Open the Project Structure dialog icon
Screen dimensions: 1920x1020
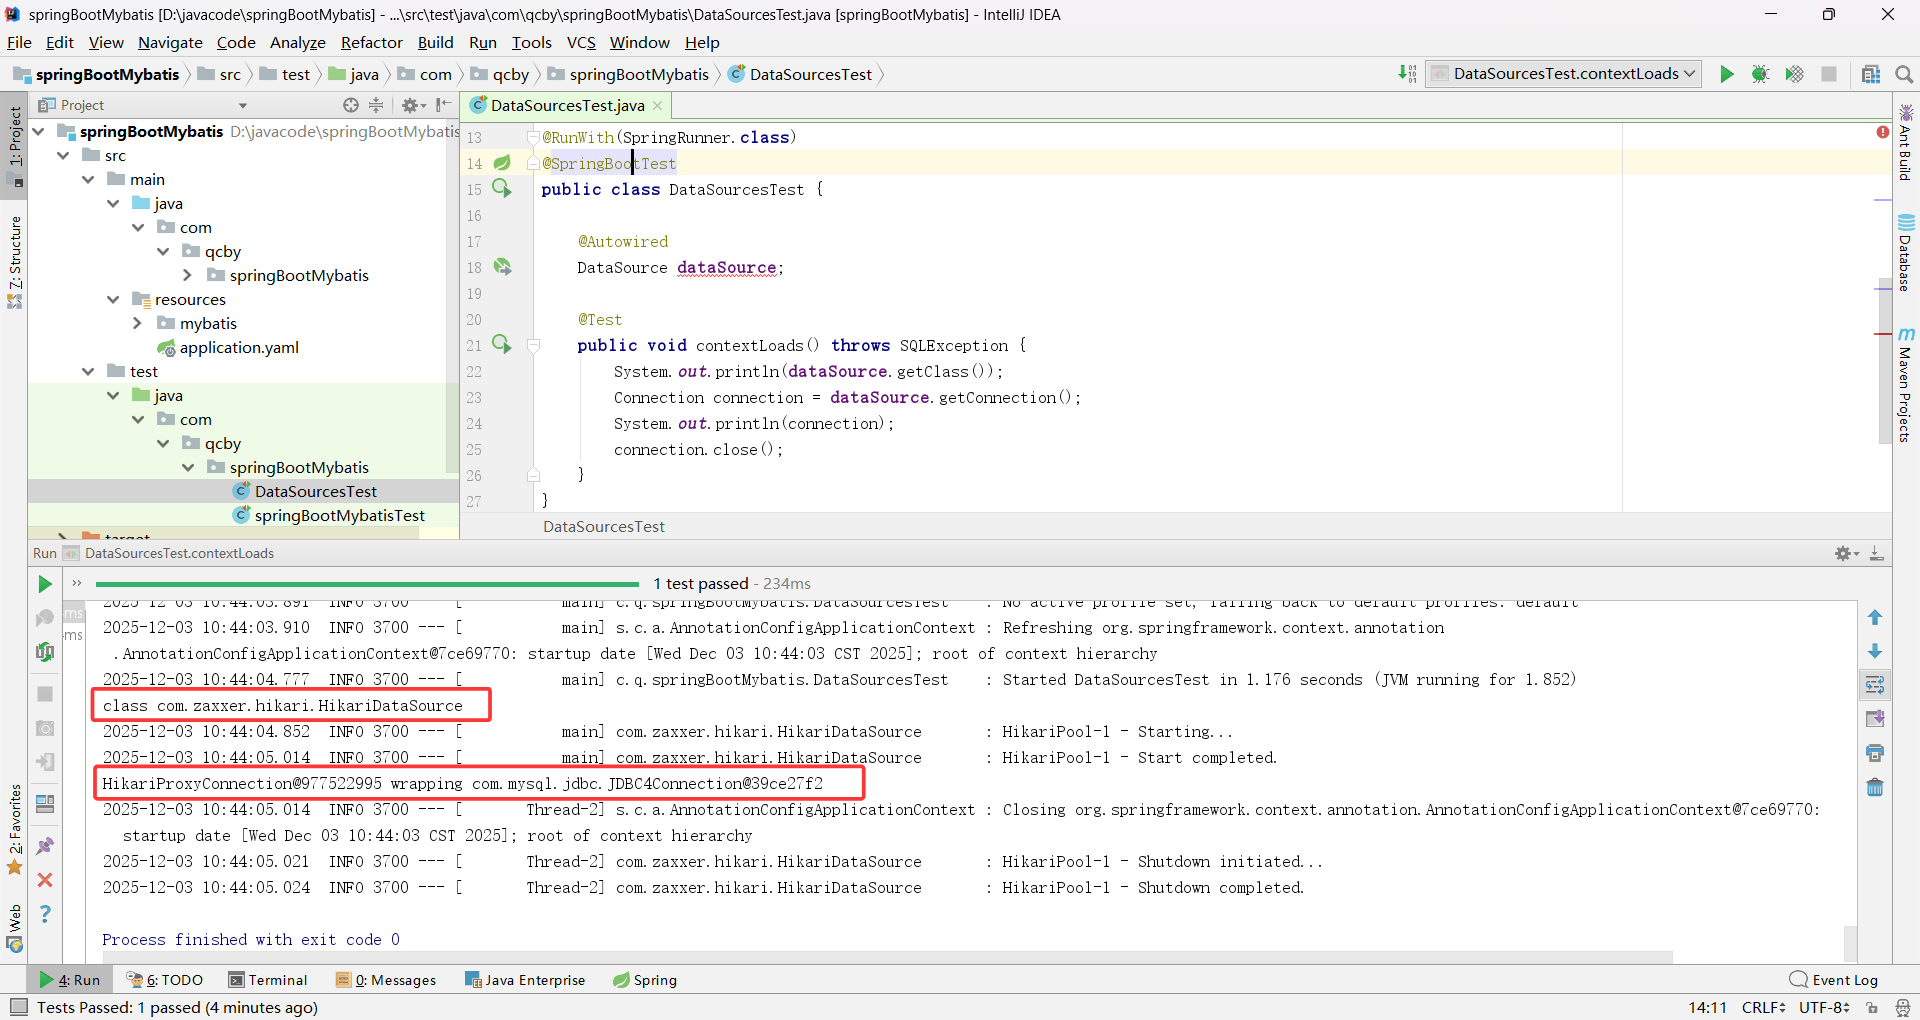tap(1871, 74)
